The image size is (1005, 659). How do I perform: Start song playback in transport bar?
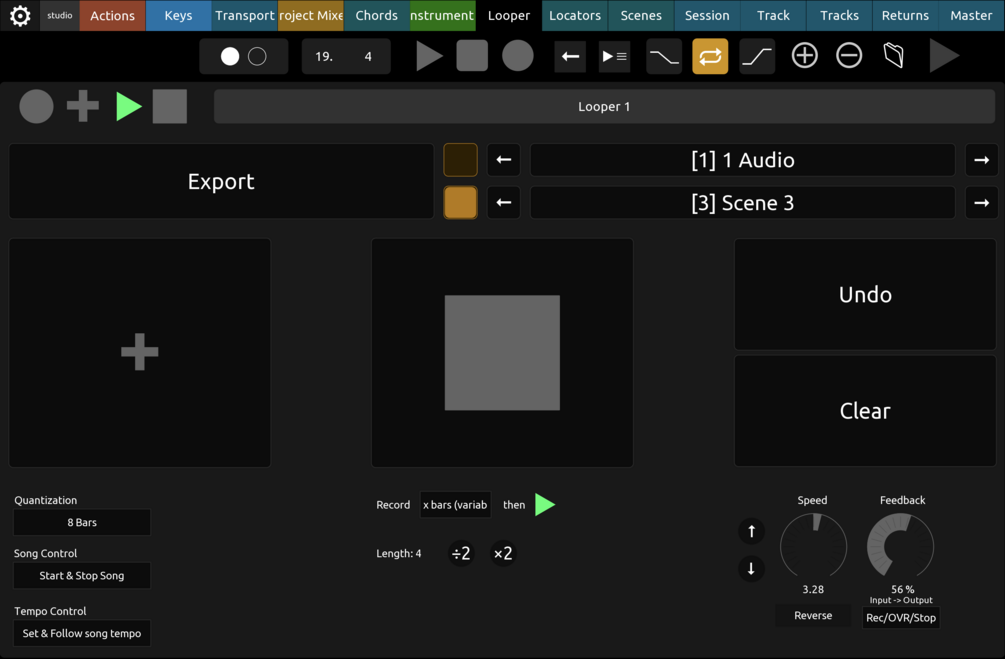429,56
